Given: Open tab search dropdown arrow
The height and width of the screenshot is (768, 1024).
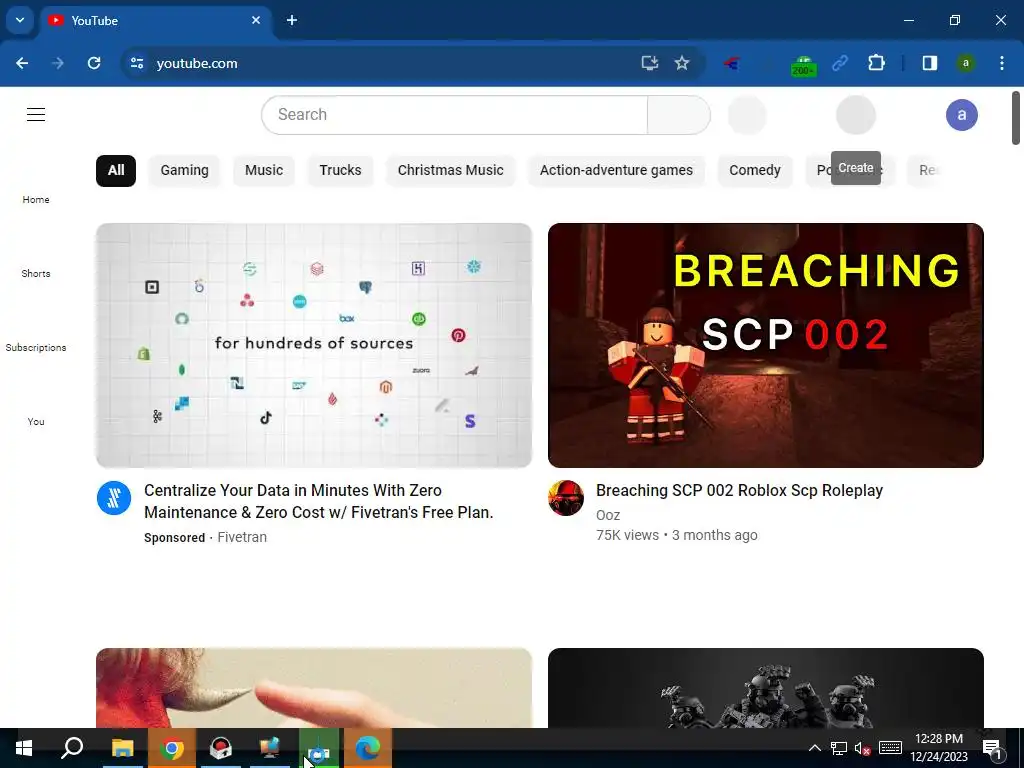Looking at the screenshot, I should coord(20,20).
